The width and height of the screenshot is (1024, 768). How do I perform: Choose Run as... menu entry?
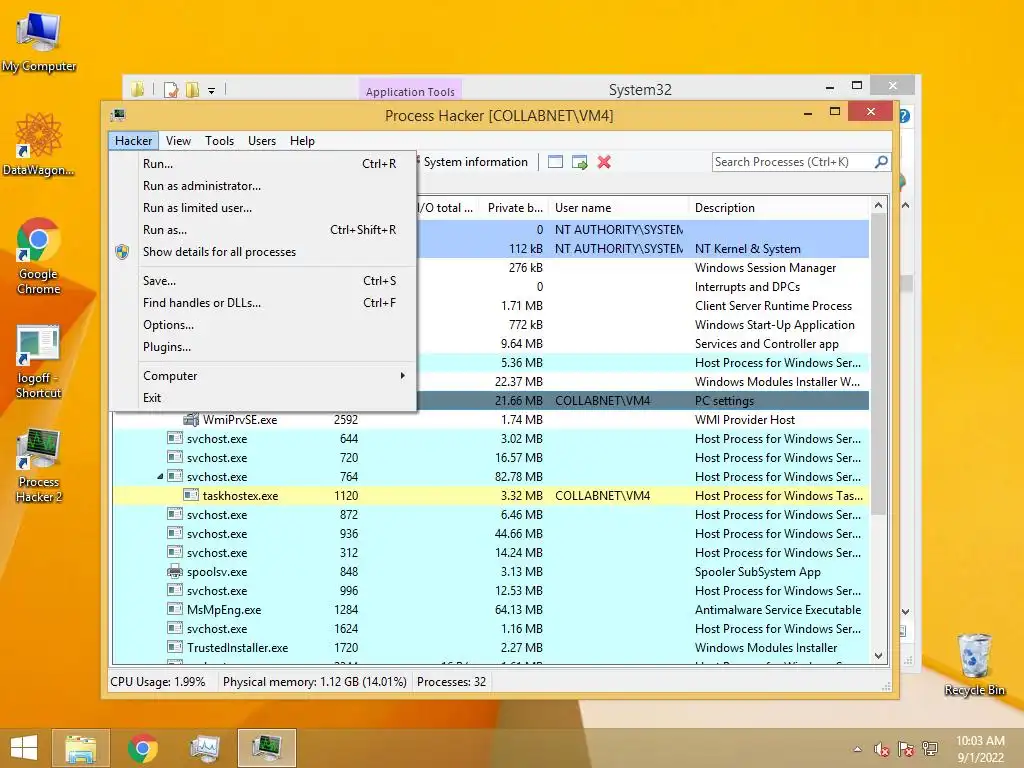(x=278, y=230)
